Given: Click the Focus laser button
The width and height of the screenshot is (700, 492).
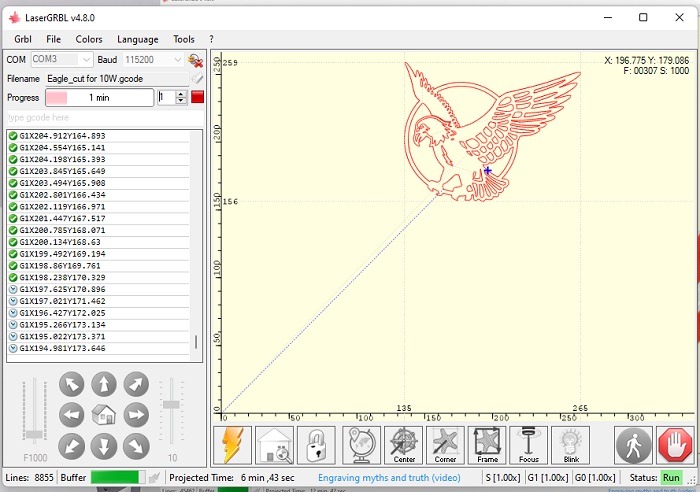Looking at the screenshot, I should click(x=529, y=445).
